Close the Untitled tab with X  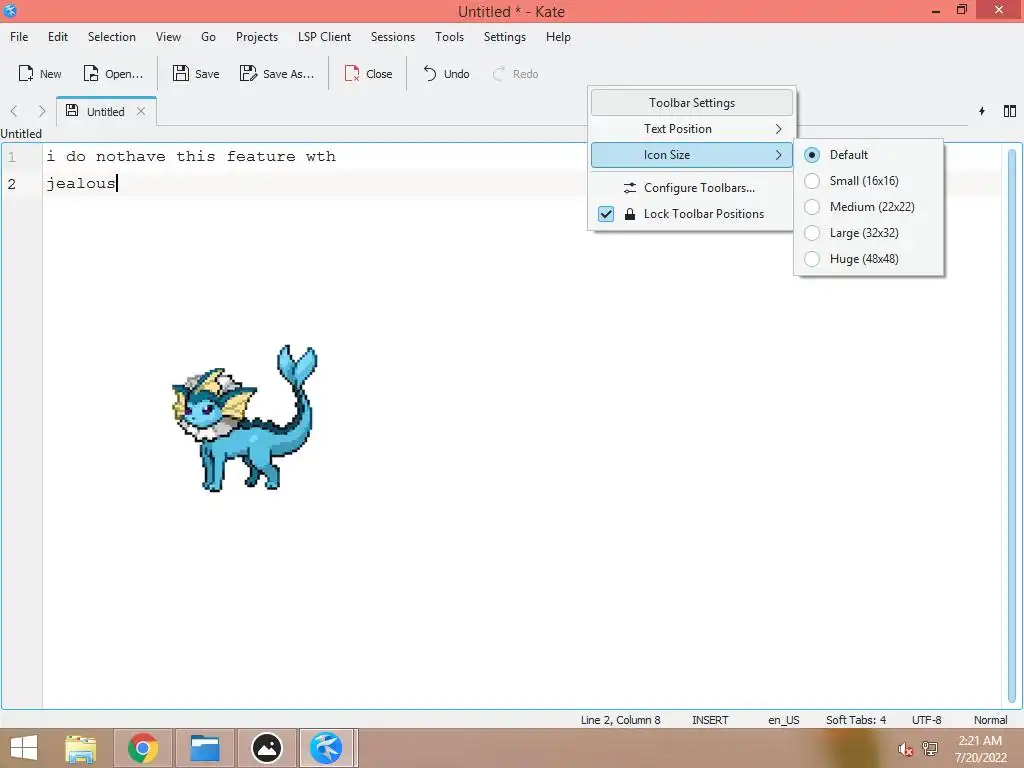141,111
